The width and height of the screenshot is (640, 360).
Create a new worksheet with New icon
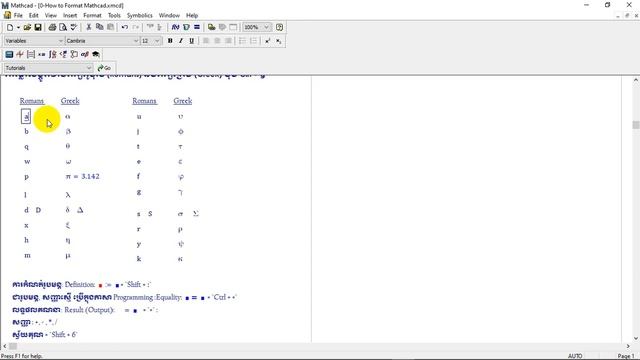(x=10, y=27)
